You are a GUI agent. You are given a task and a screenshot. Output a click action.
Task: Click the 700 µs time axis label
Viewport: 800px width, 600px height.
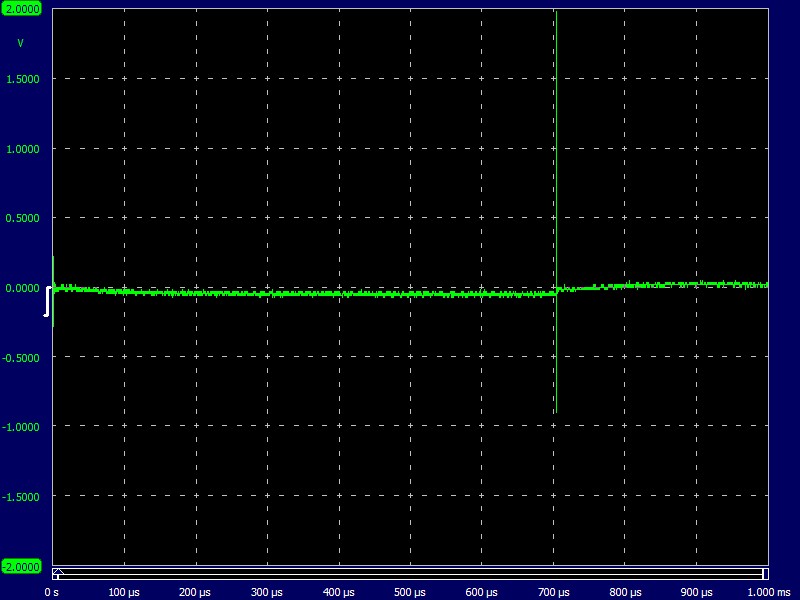[554, 592]
